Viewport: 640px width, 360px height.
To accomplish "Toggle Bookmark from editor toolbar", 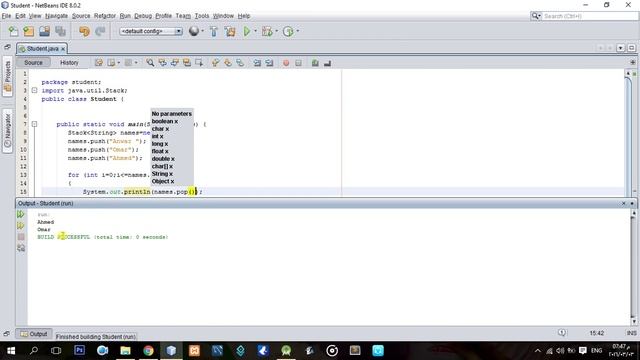I will (x=240, y=63).
